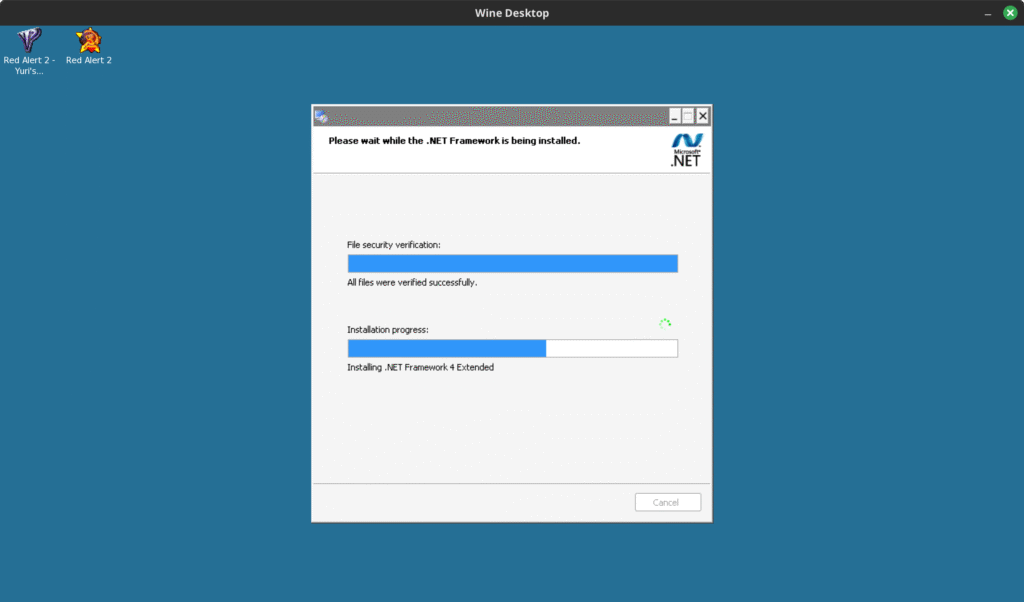Click the spinning loading indicator
This screenshot has height=602, width=1024.
click(x=665, y=323)
